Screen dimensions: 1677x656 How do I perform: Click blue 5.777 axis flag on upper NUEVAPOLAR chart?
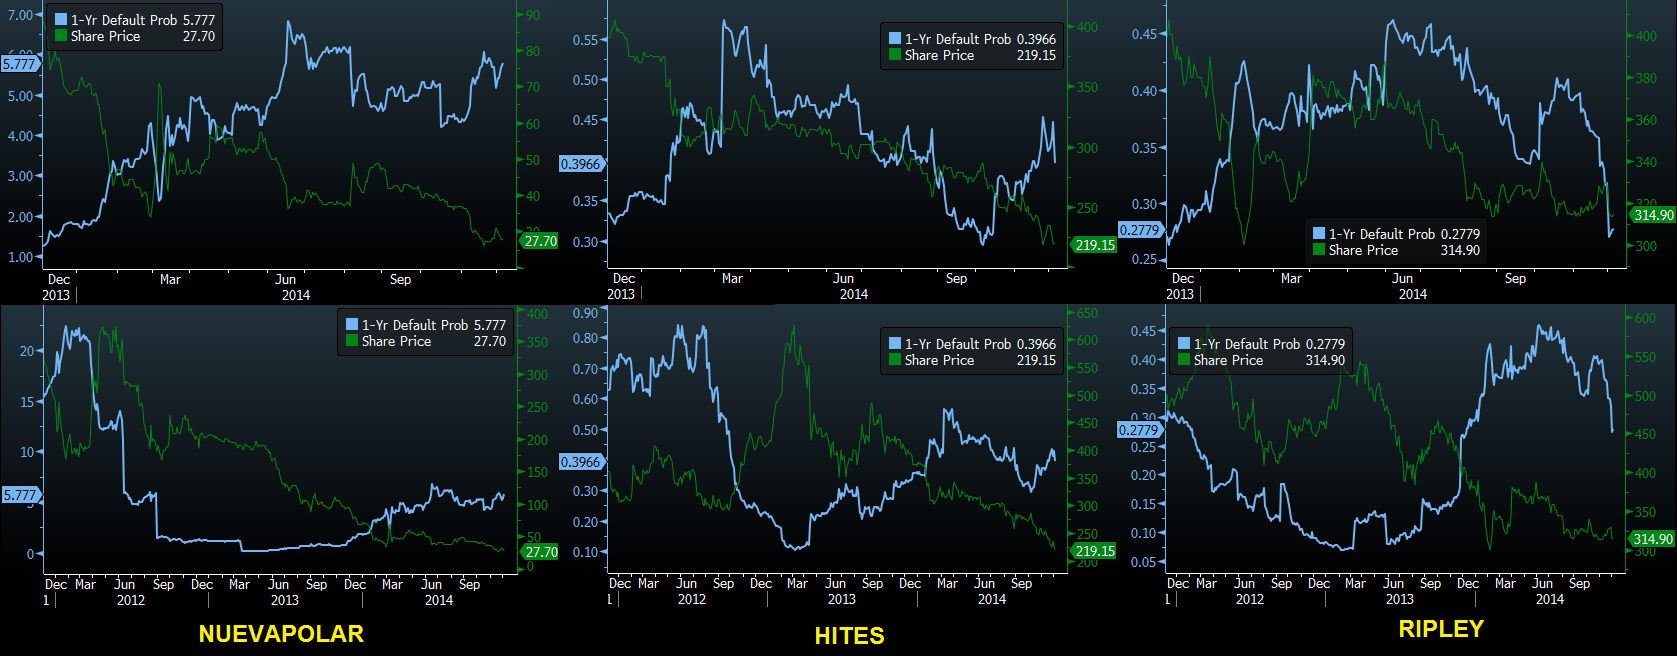point(20,64)
